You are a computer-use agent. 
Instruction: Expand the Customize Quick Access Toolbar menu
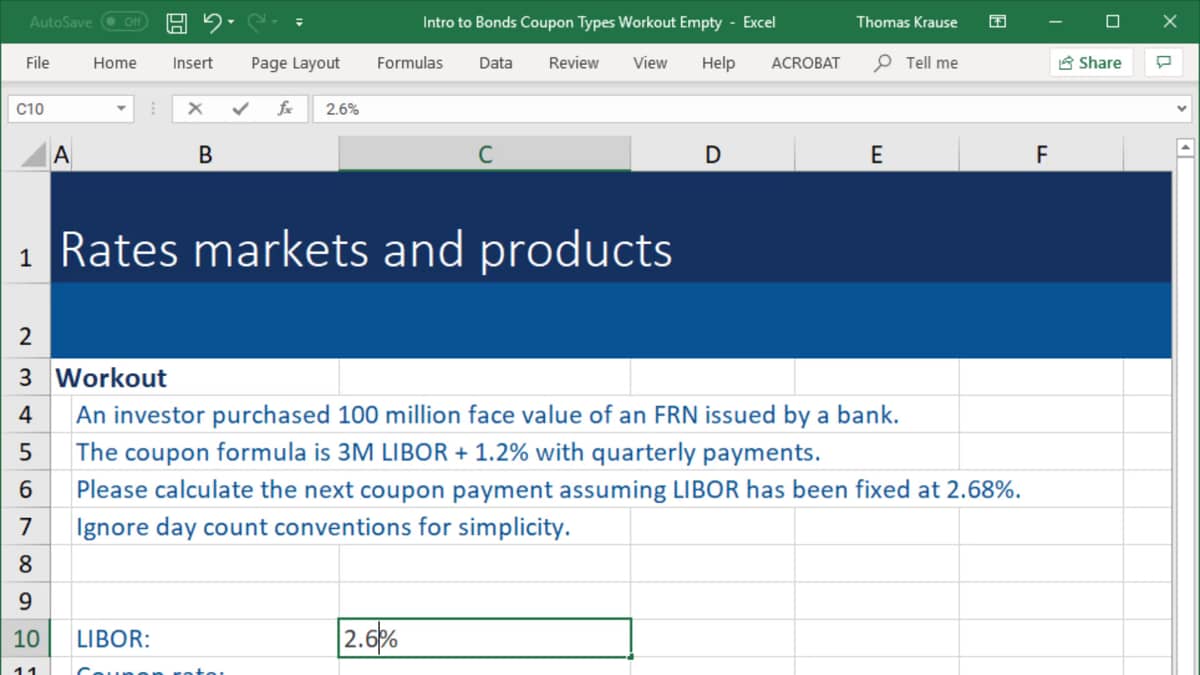pos(299,22)
